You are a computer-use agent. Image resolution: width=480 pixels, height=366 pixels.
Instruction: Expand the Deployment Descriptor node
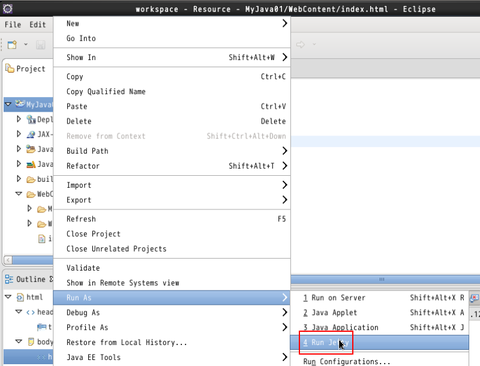[x=19, y=119]
